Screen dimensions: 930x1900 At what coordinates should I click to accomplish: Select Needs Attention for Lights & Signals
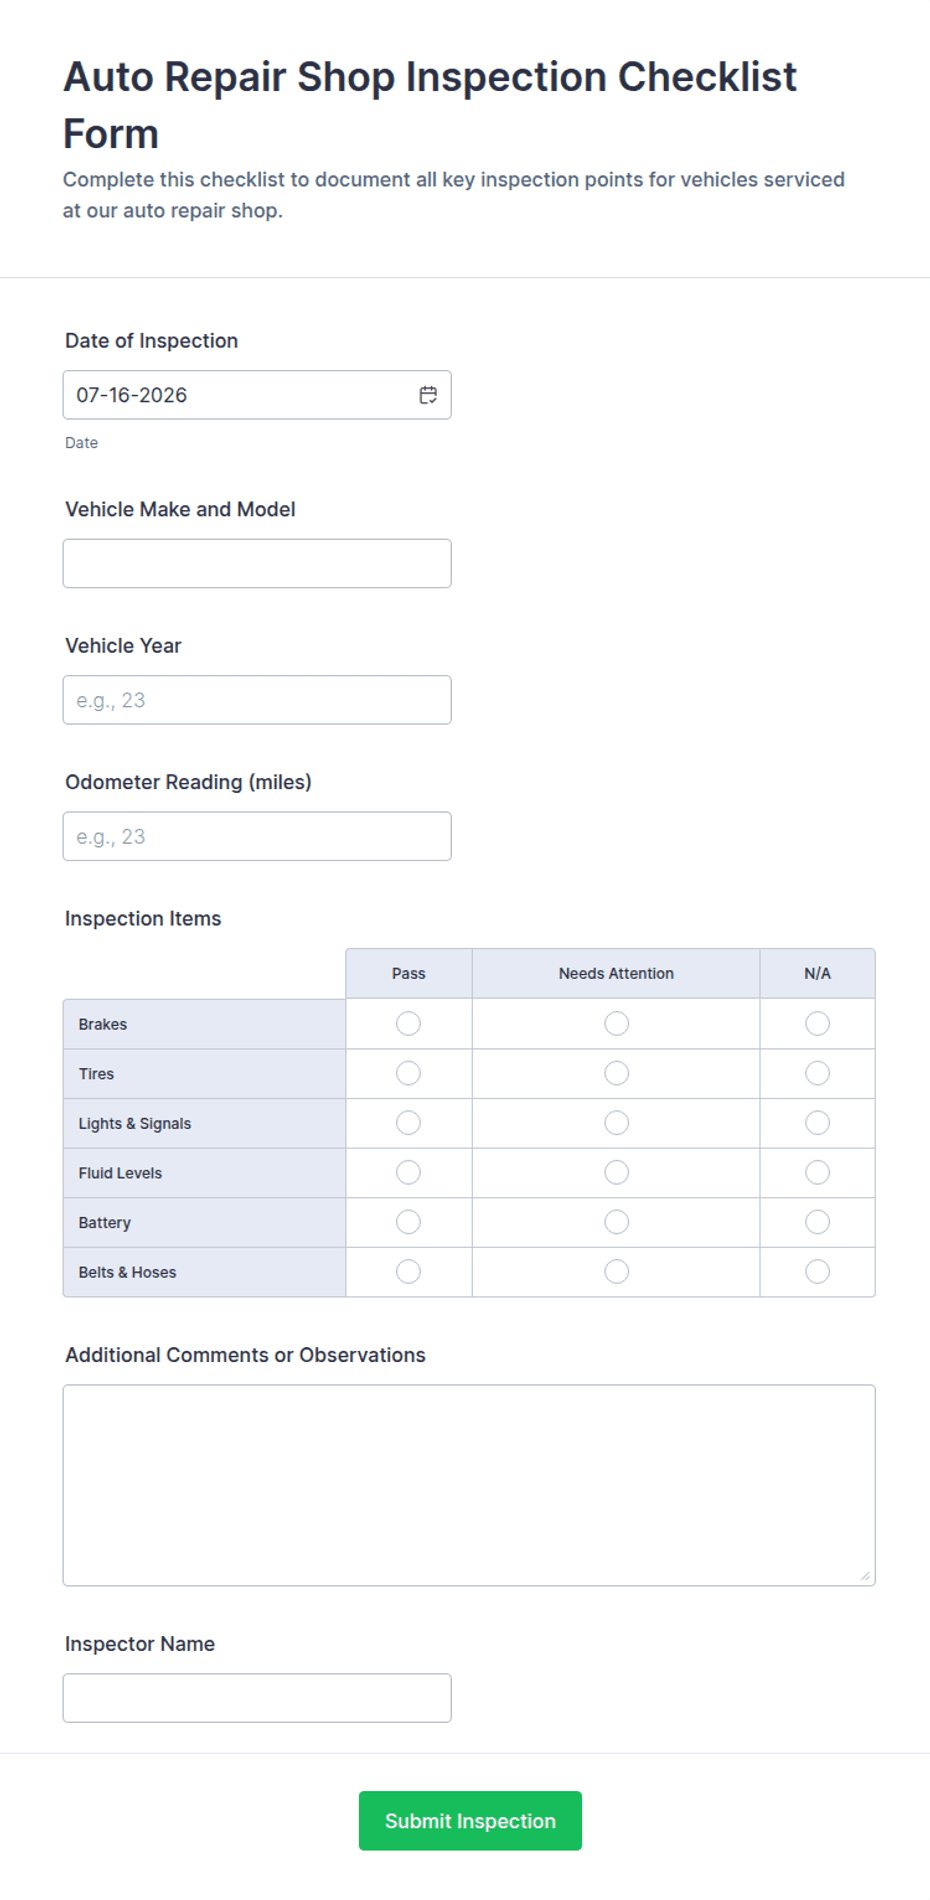[616, 1123]
